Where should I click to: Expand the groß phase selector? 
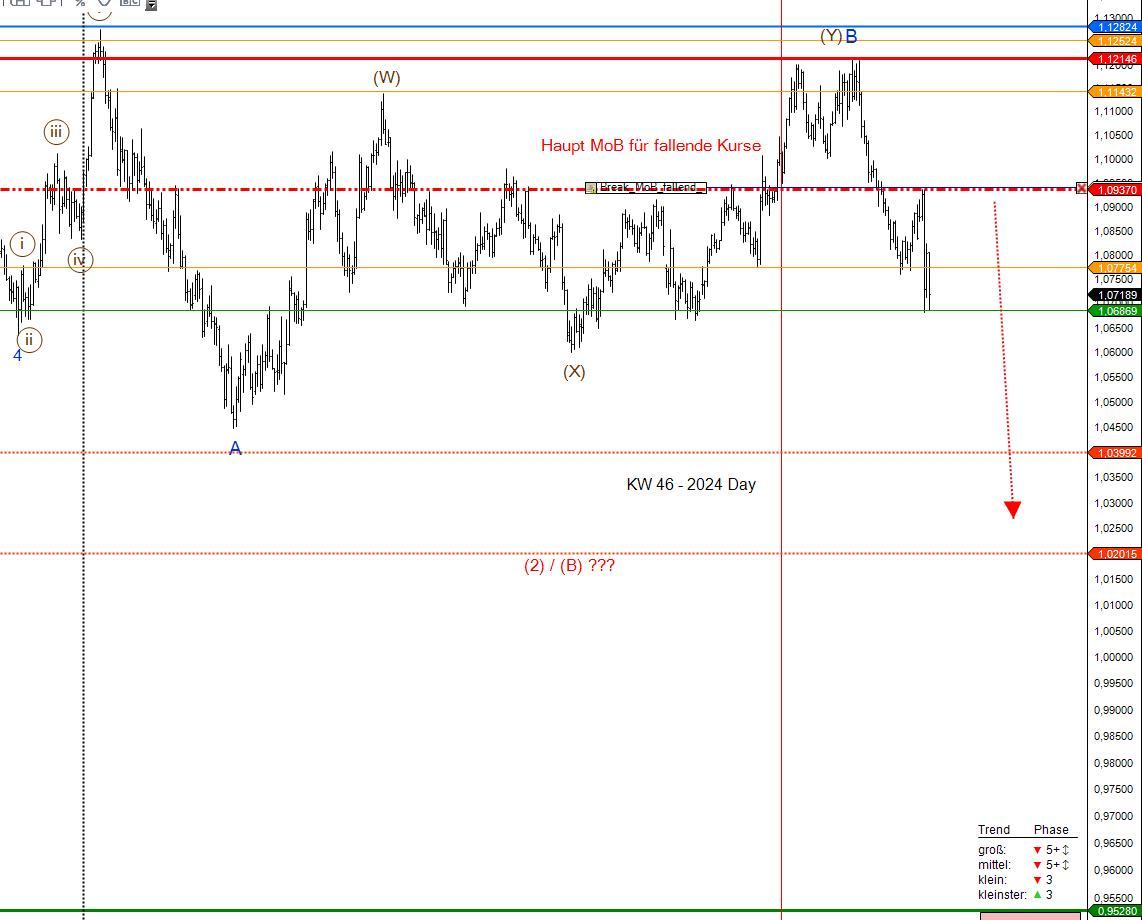(1064, 850)
